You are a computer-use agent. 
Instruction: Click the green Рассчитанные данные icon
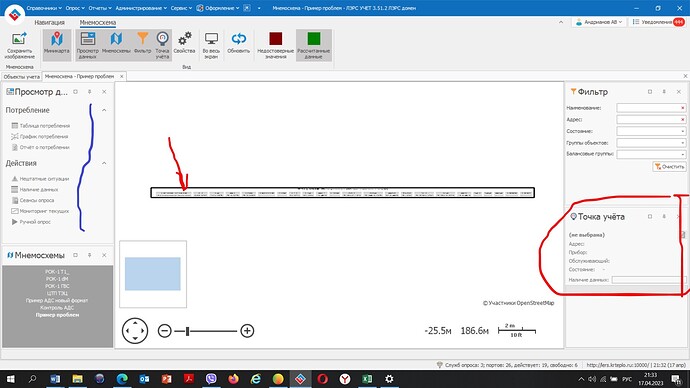(313, 39)
